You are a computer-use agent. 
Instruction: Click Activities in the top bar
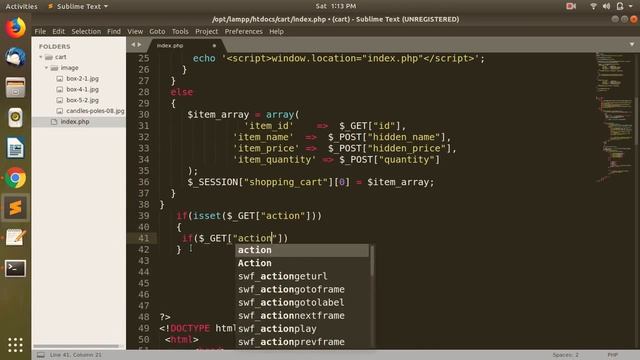click(21, 7)
